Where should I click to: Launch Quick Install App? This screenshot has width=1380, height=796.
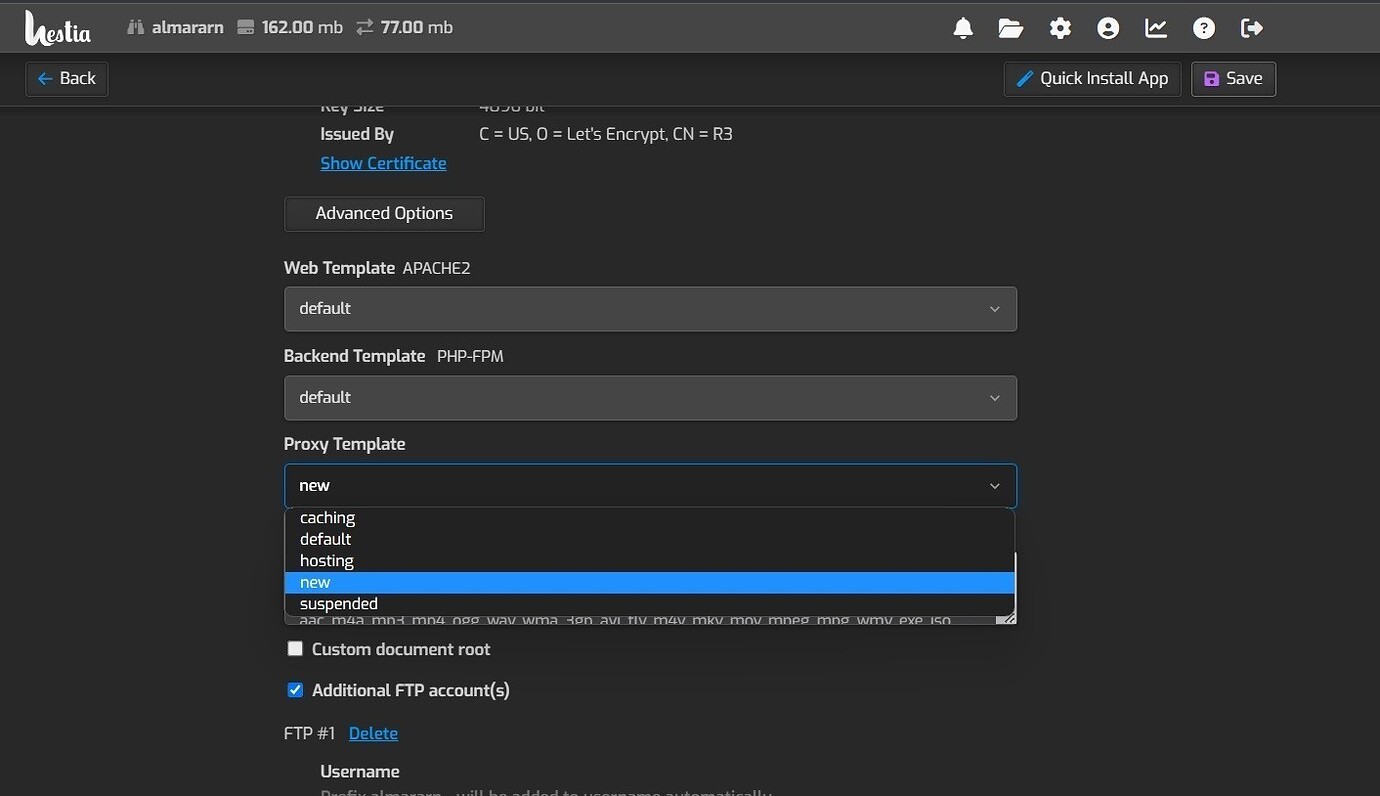(x=1092, y=78)
